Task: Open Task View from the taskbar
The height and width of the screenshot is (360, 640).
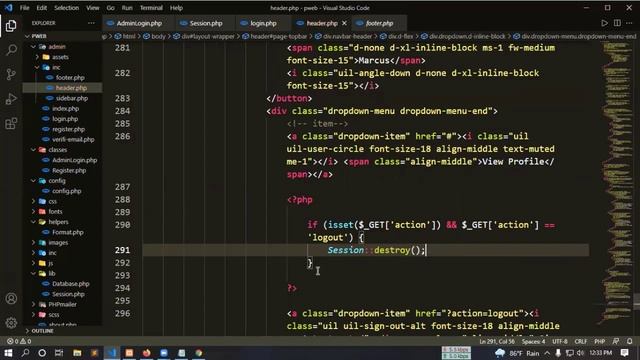Action: pos(59,353)
